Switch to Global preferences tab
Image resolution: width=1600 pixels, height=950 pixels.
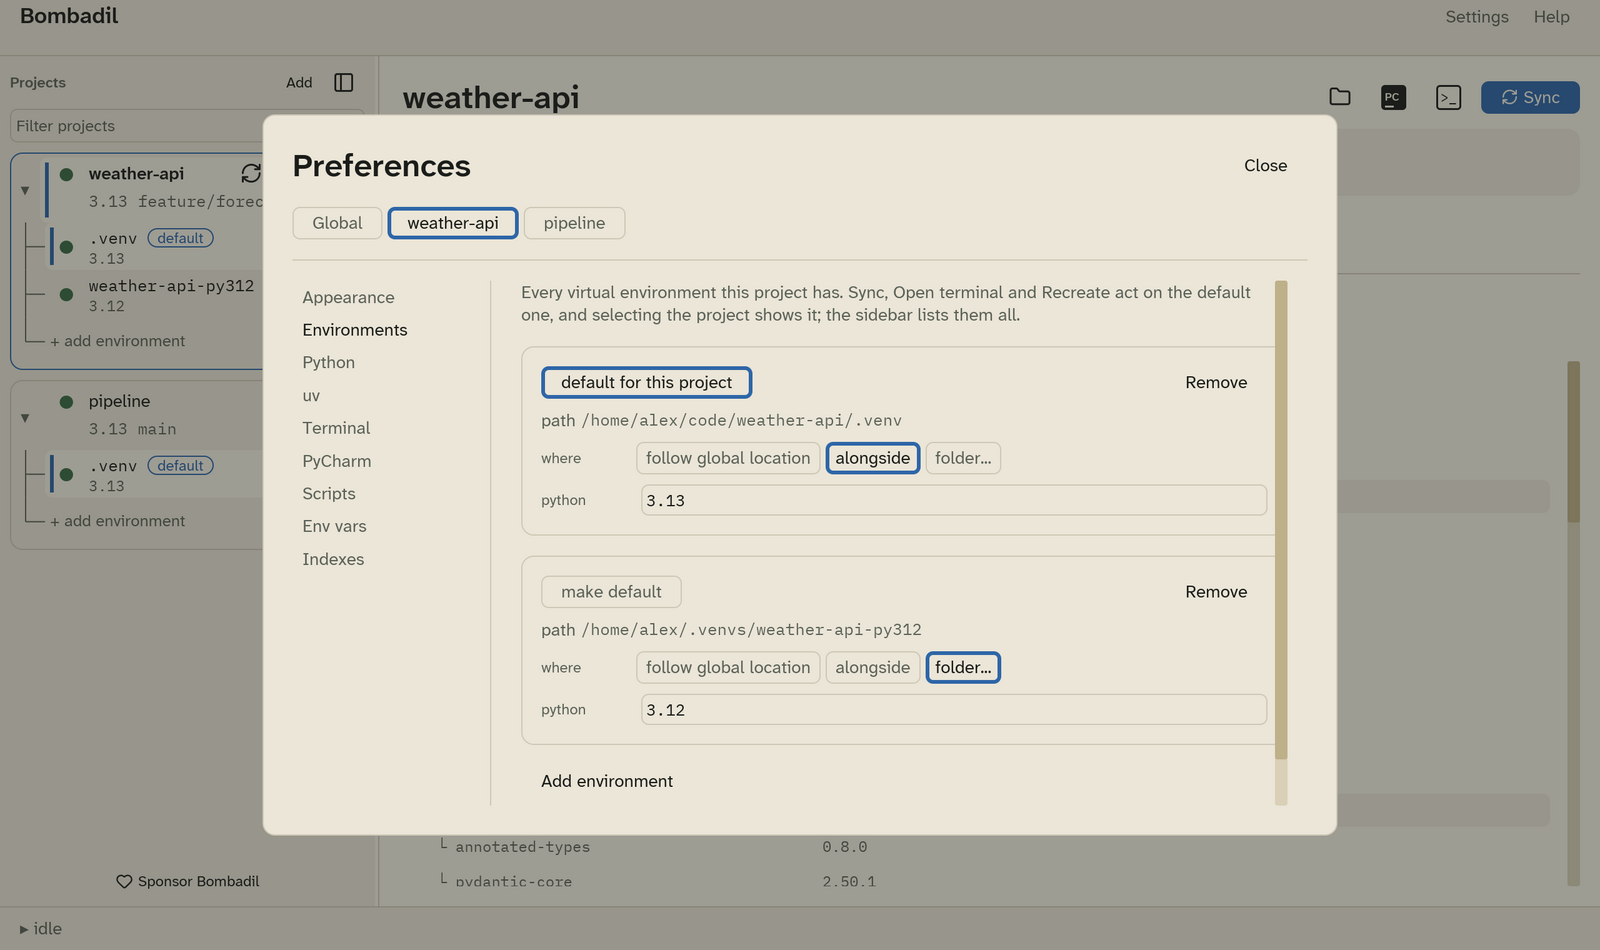click(337, 223)
